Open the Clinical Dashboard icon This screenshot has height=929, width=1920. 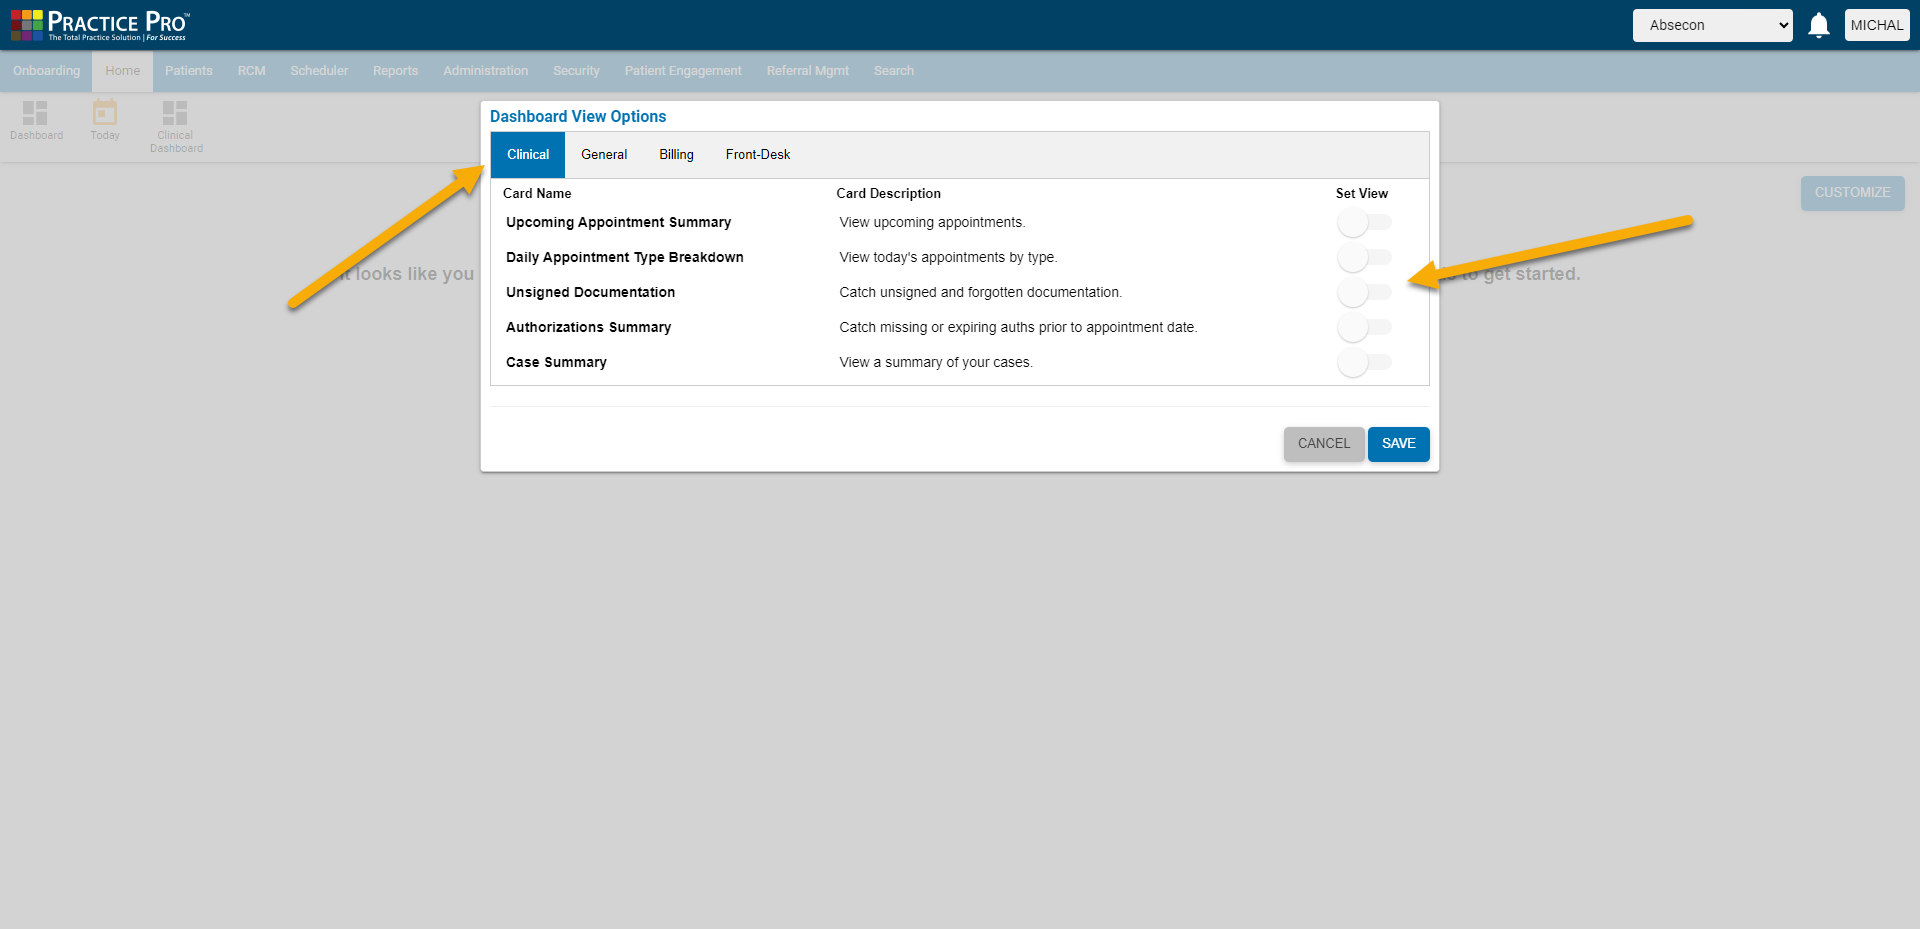click(175, 120)
